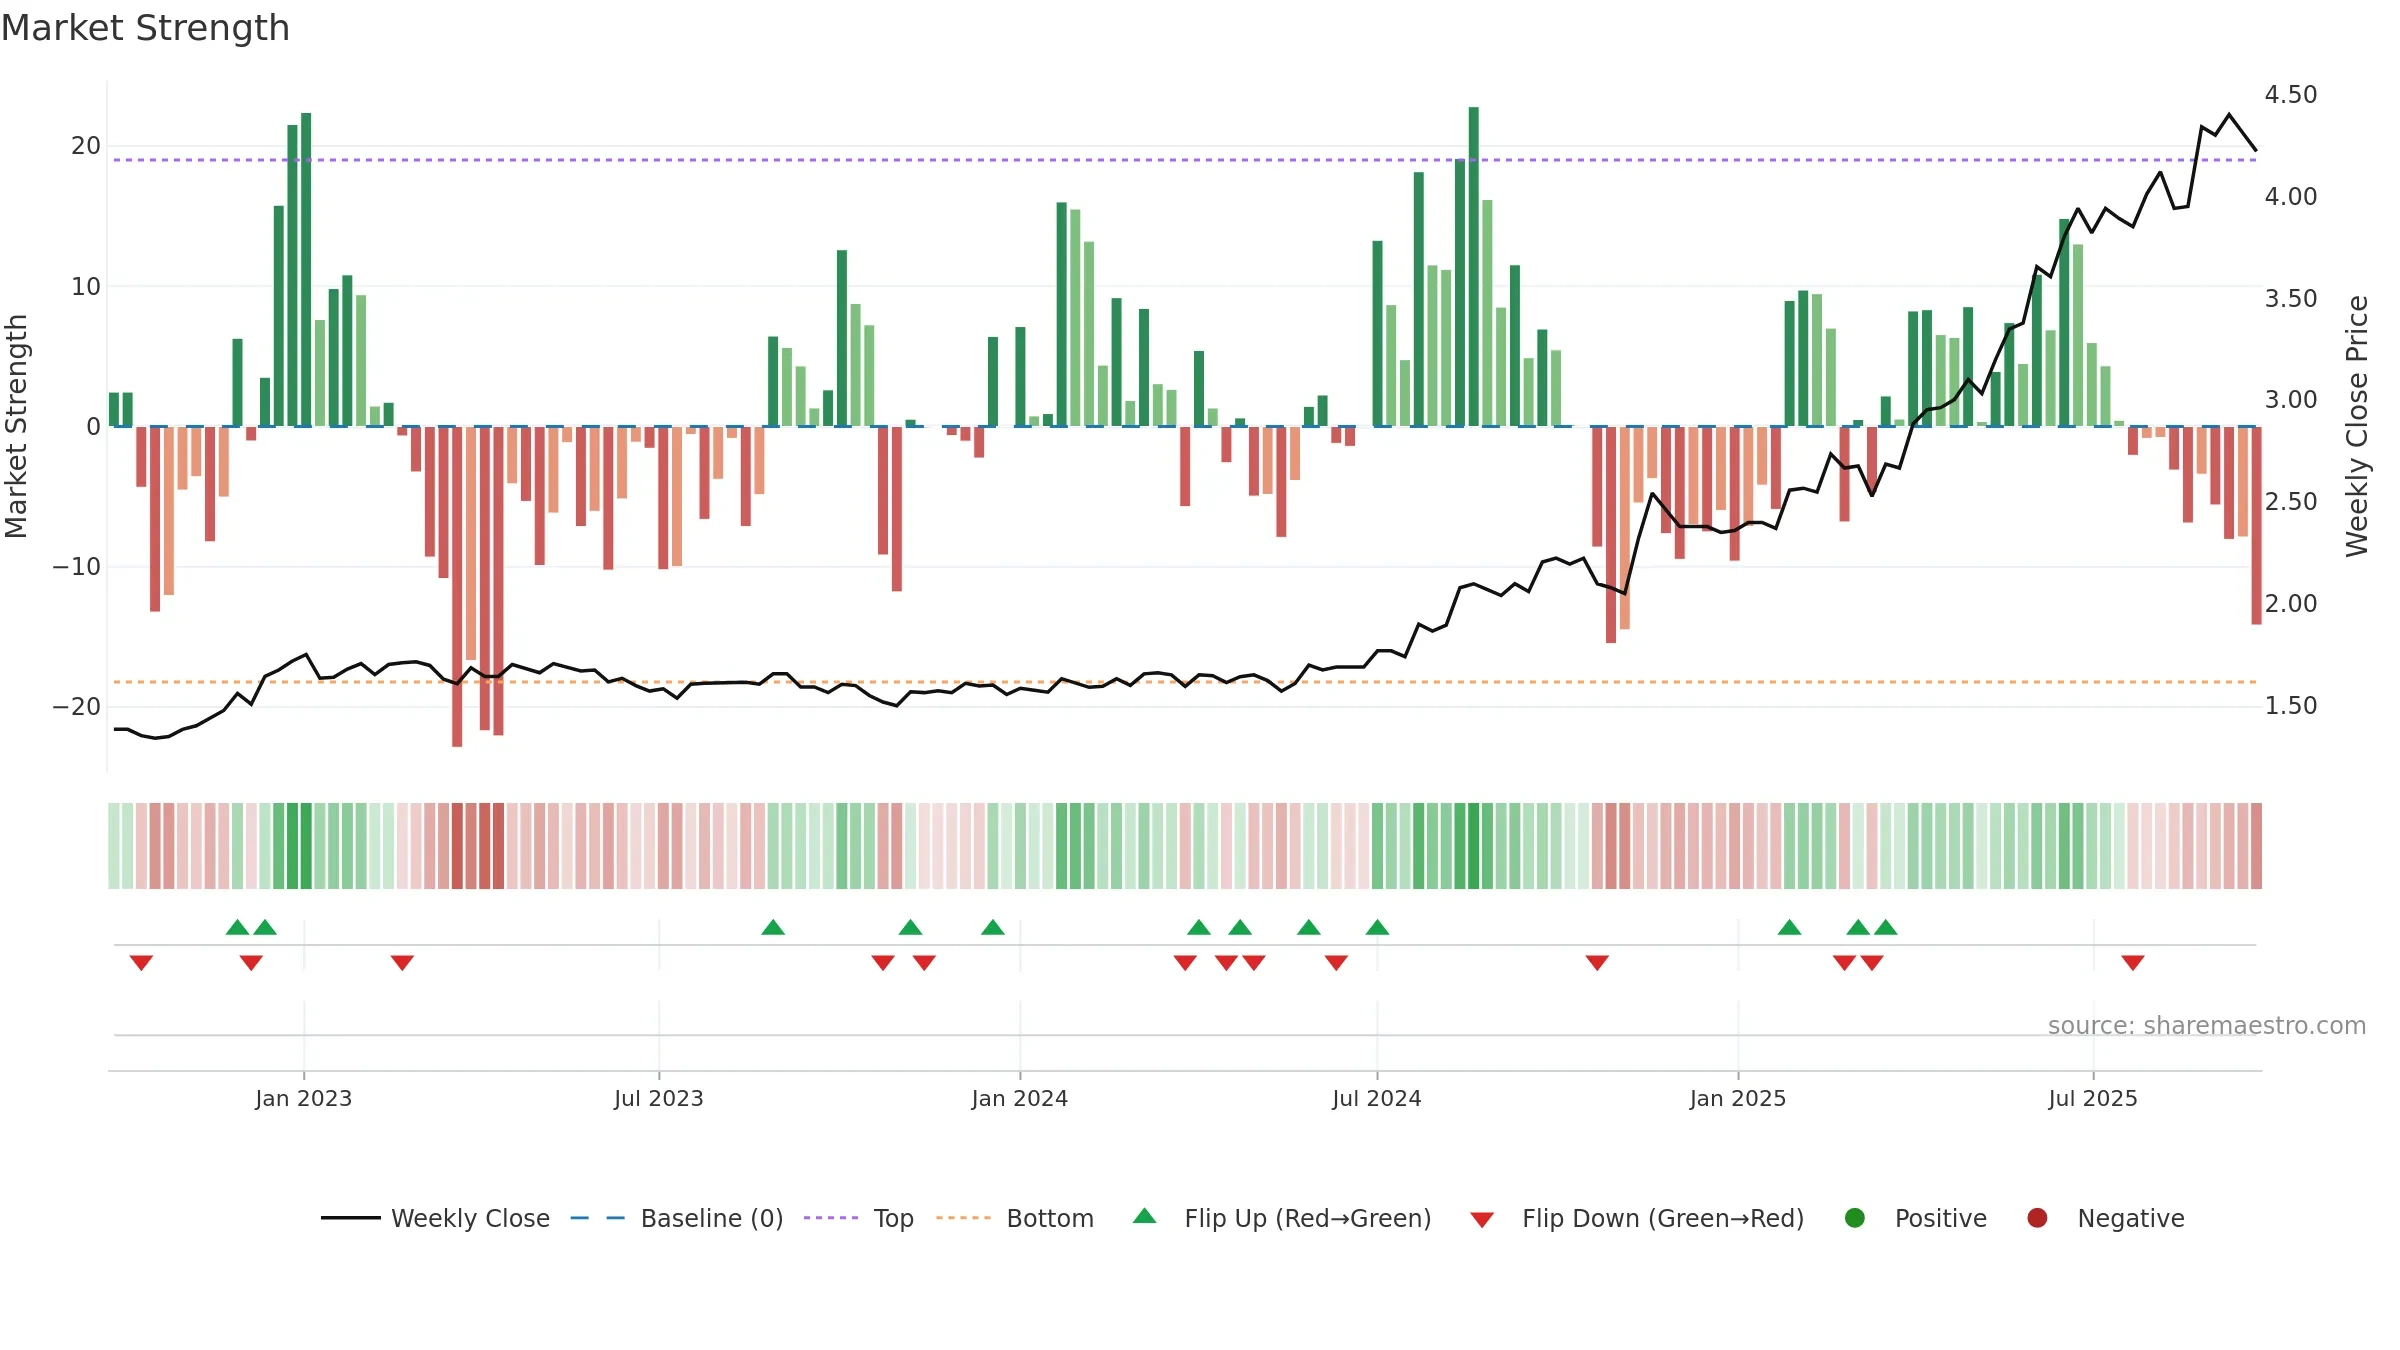Click the 2.00 price axis value
The height and width of the screenshot is (1350, 2400).
(x=2291, y=604)
